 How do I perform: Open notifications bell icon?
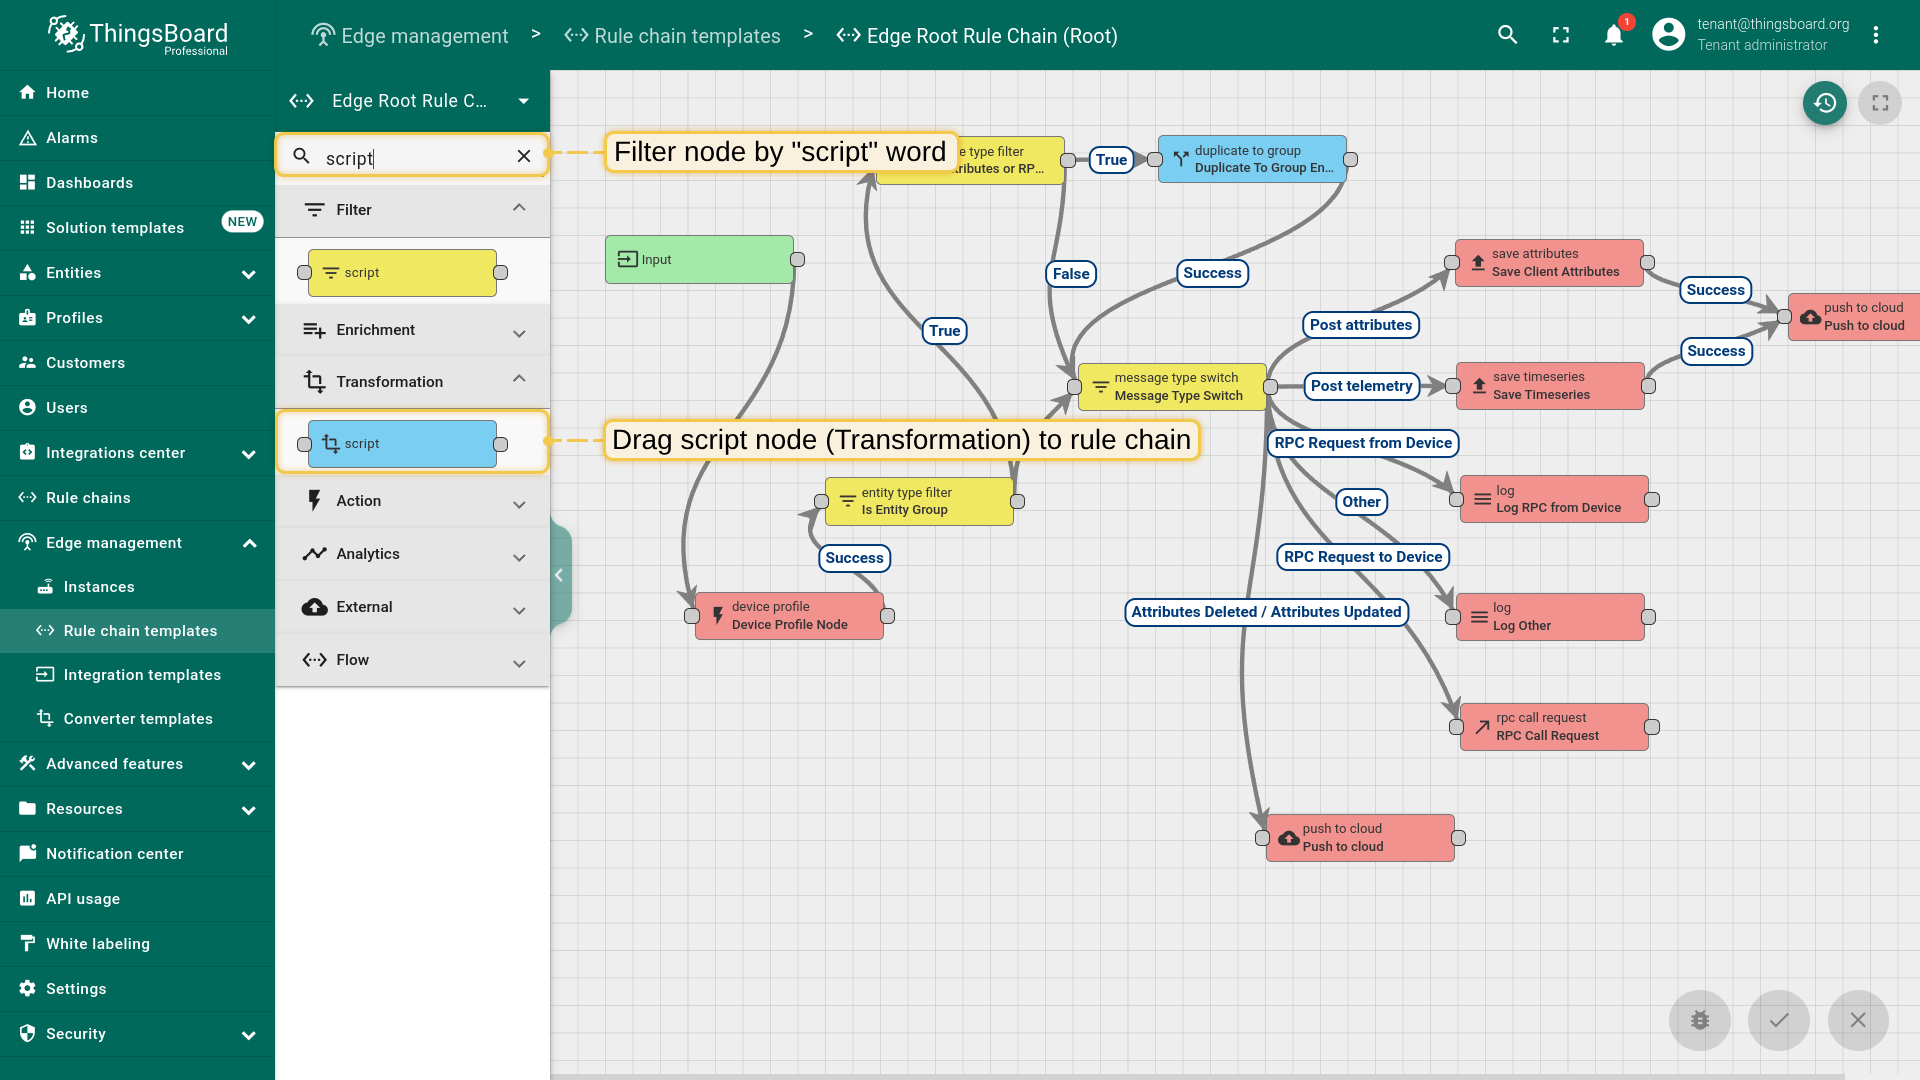tap(1613, 36)
